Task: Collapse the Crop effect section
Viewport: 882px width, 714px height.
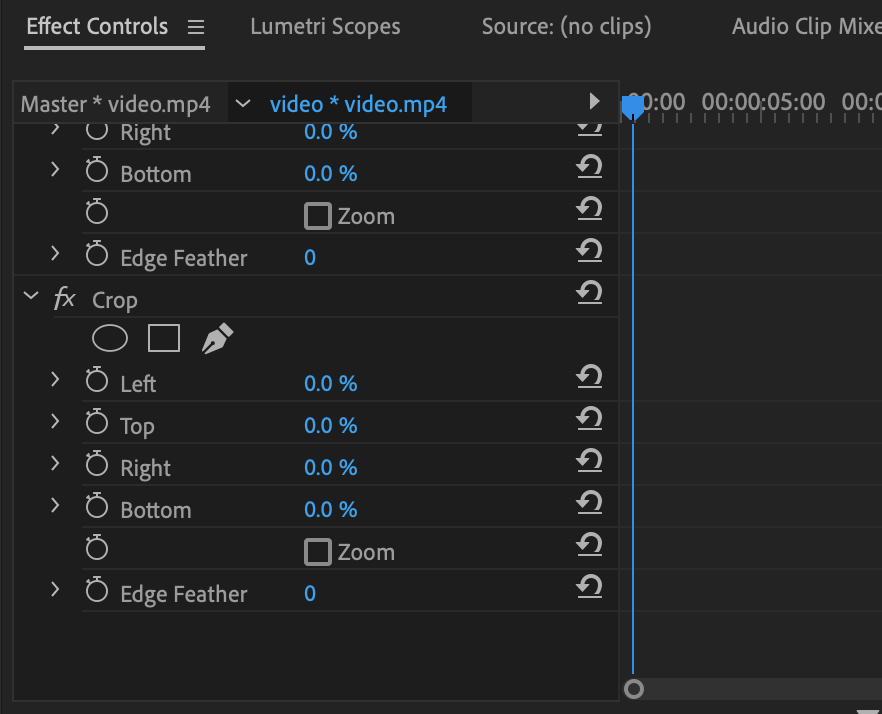Action: pos(30,297)
